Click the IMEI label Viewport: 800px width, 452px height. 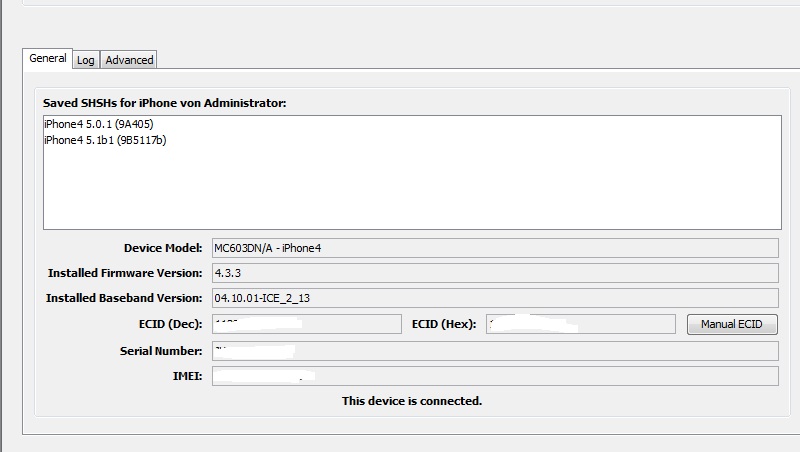pyautogui.click(x=188, y=376)
